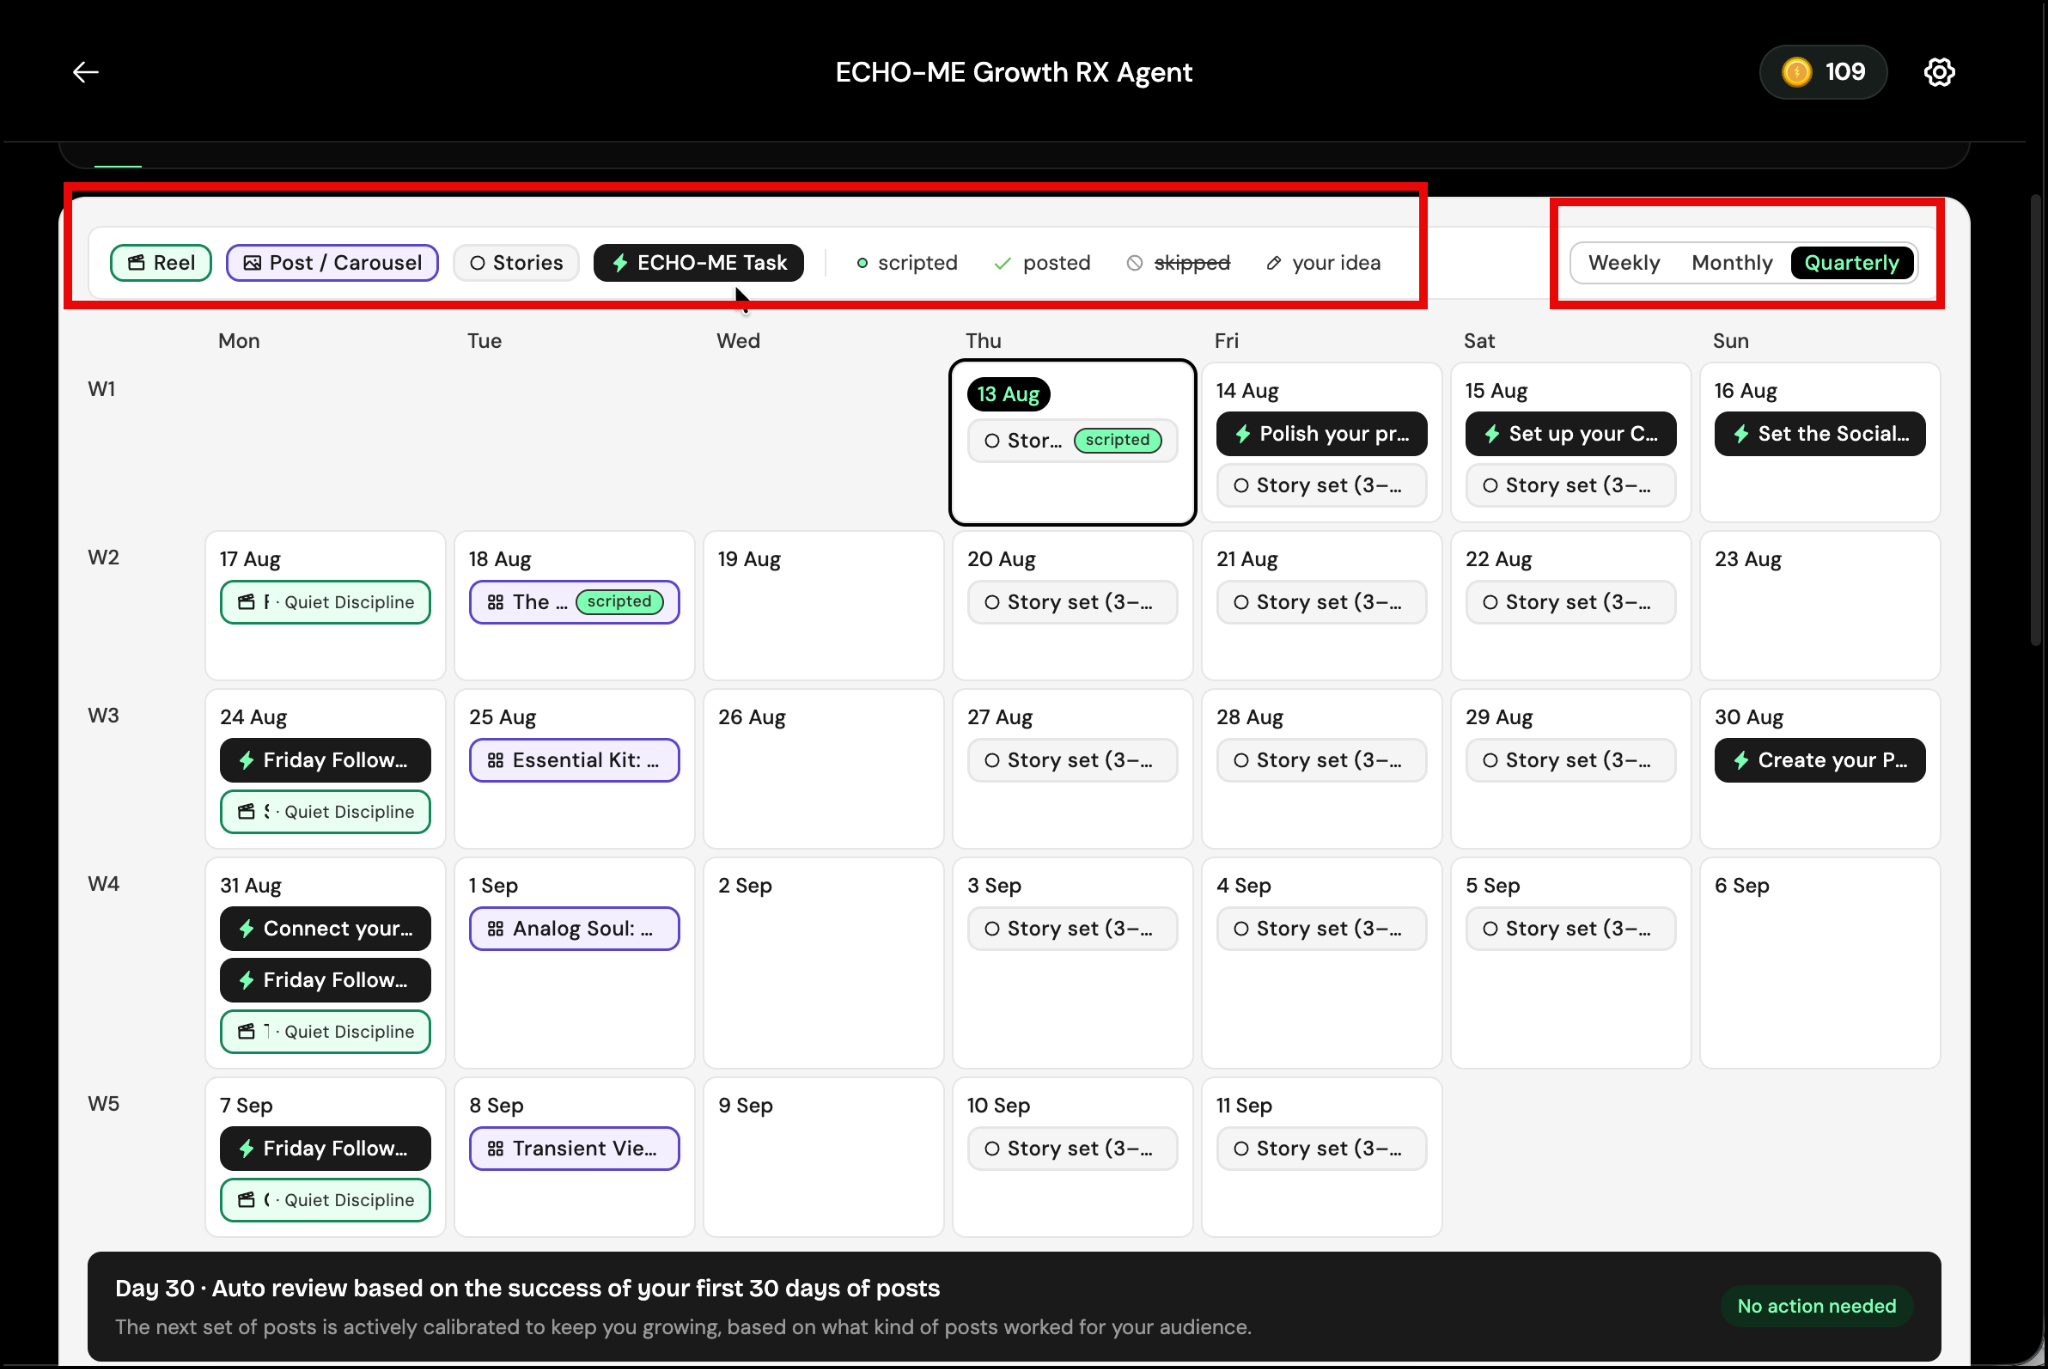The width and height of the screenshot is (2048, 1369).
Task: Select the 9 Sep day cell
Action: 824,1157
